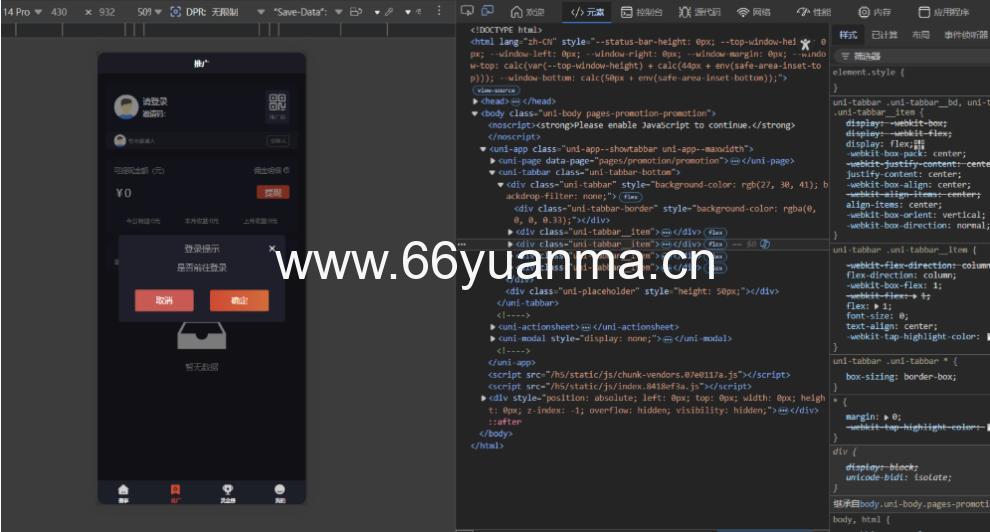Expand the head element node
The width and height of the screenshot is (990, 532).
point(475,101)
